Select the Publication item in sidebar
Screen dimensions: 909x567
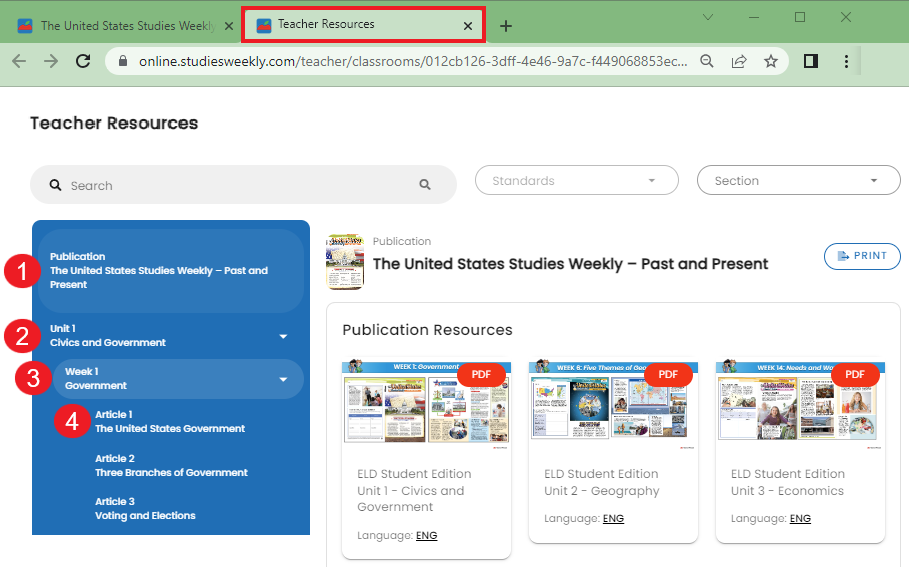(x=171, y=271)
